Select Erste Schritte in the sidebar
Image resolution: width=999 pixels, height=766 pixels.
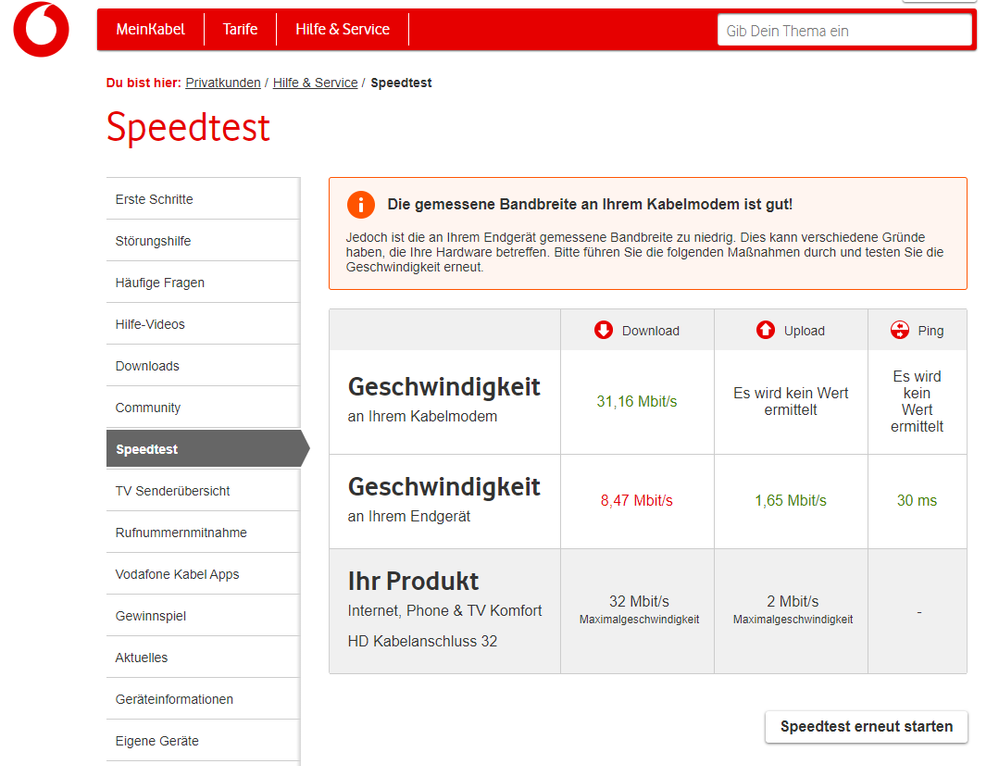[x=203, y=199]
